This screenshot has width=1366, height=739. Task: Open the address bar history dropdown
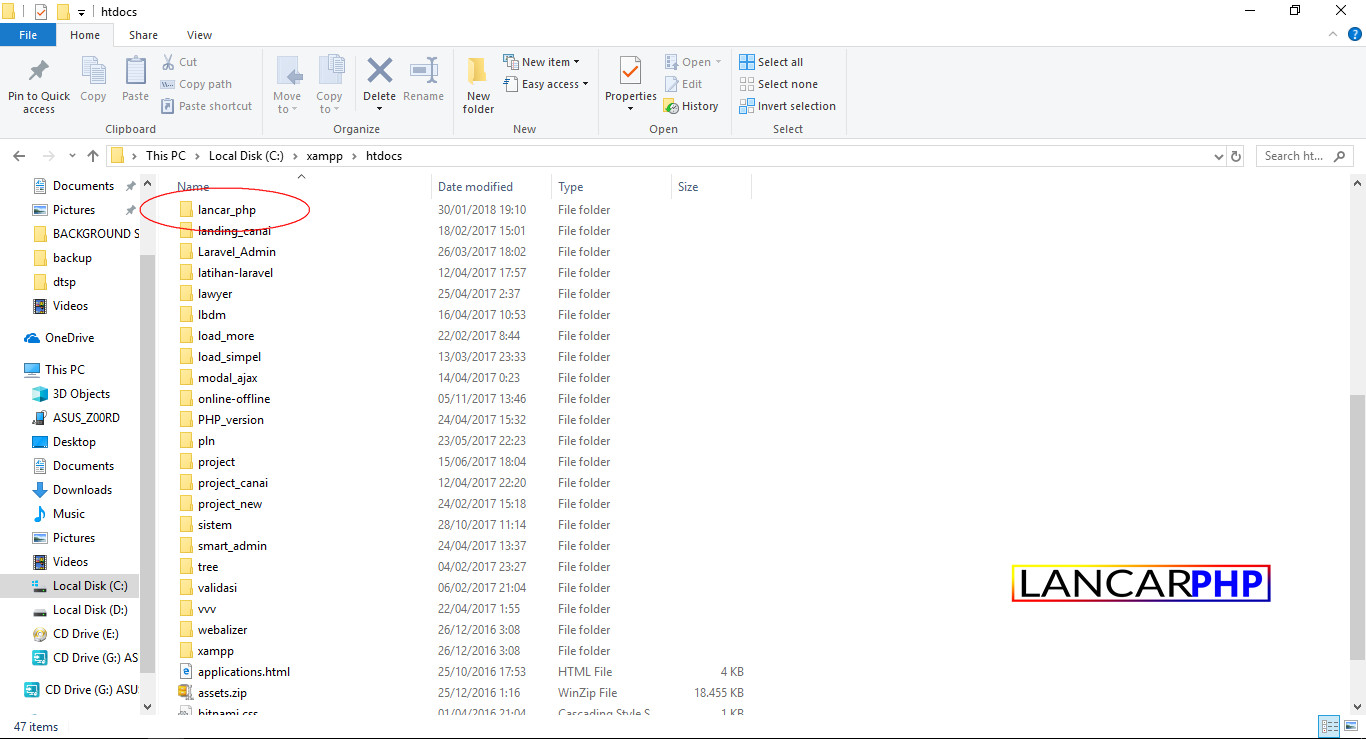pos(1217,156)
